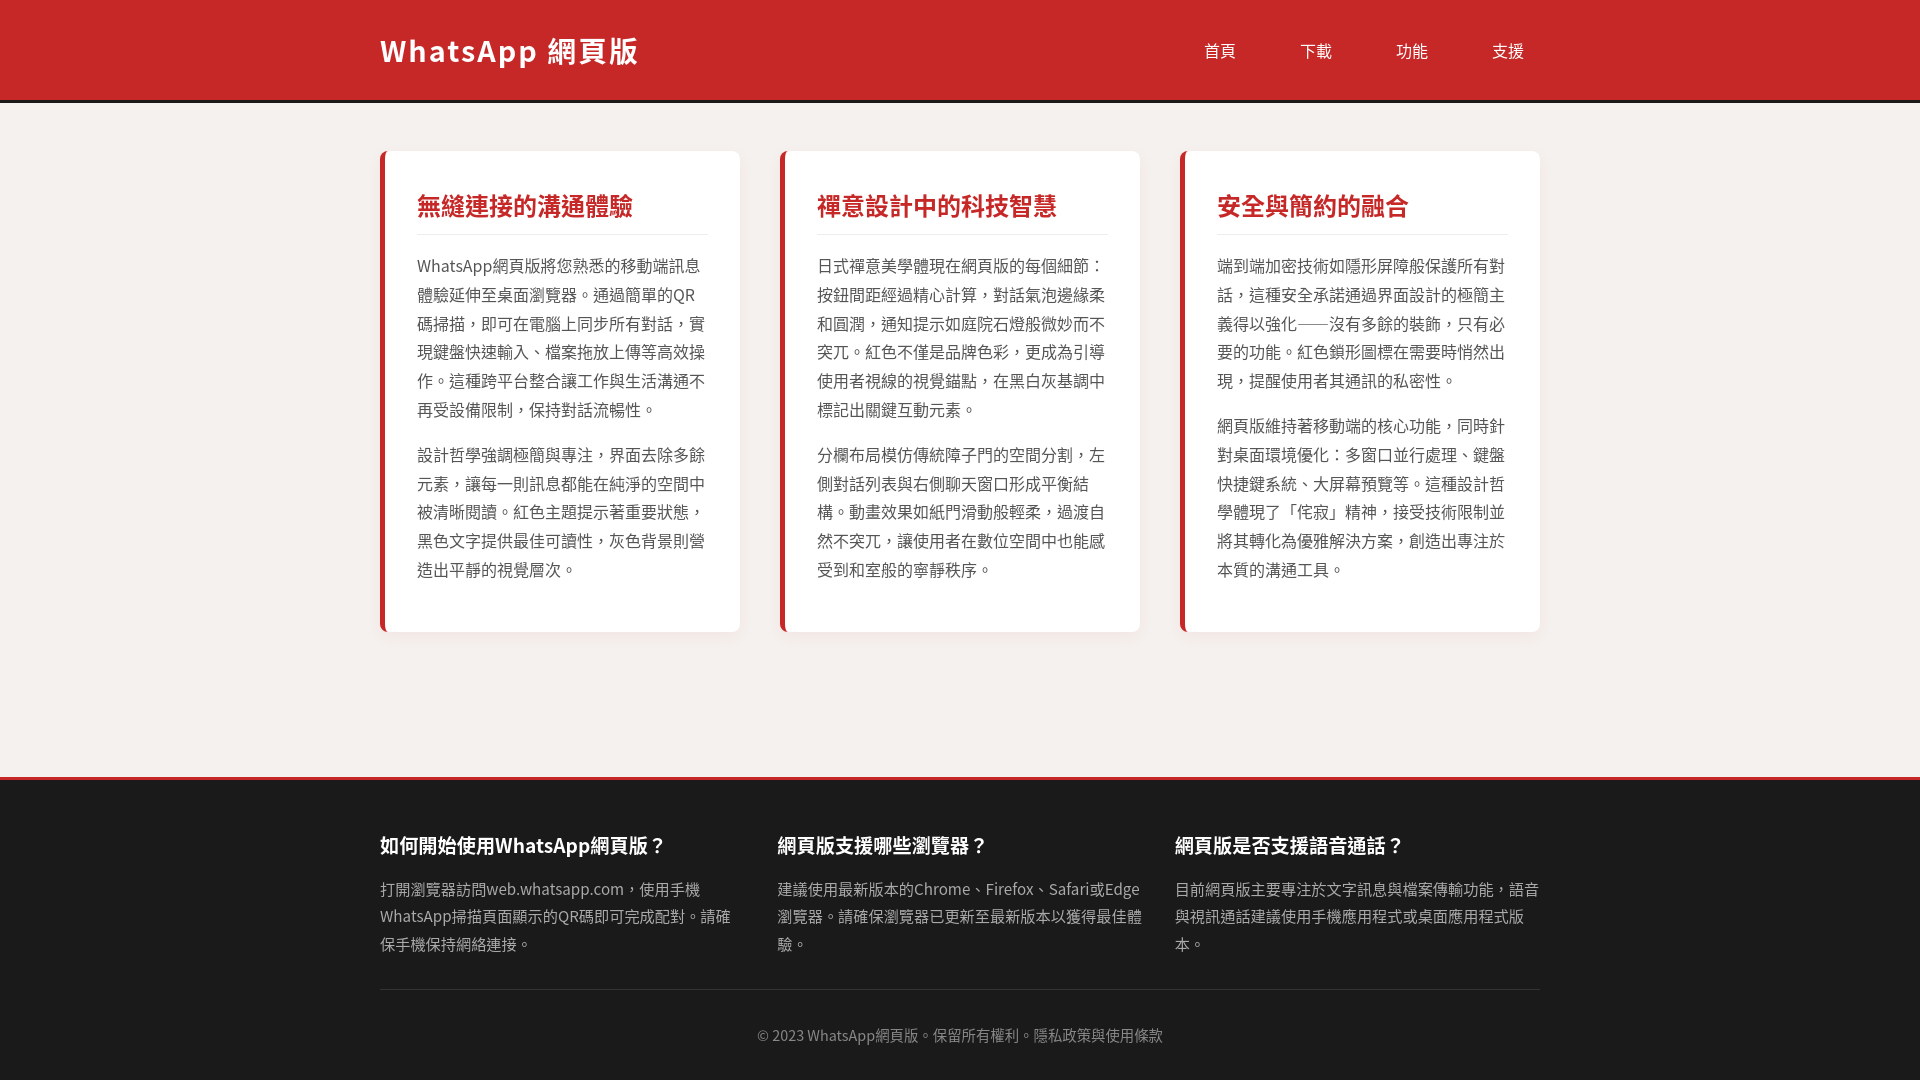Click the answer starting 目前網頁版主要專注

[1357, 916]
